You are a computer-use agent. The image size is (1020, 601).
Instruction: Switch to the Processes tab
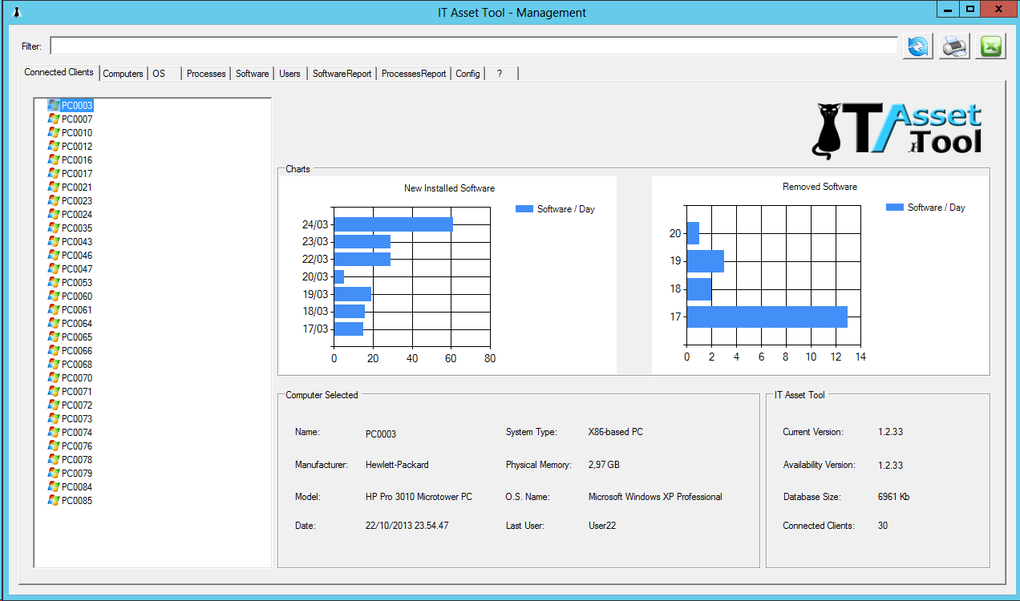[206, 73]
